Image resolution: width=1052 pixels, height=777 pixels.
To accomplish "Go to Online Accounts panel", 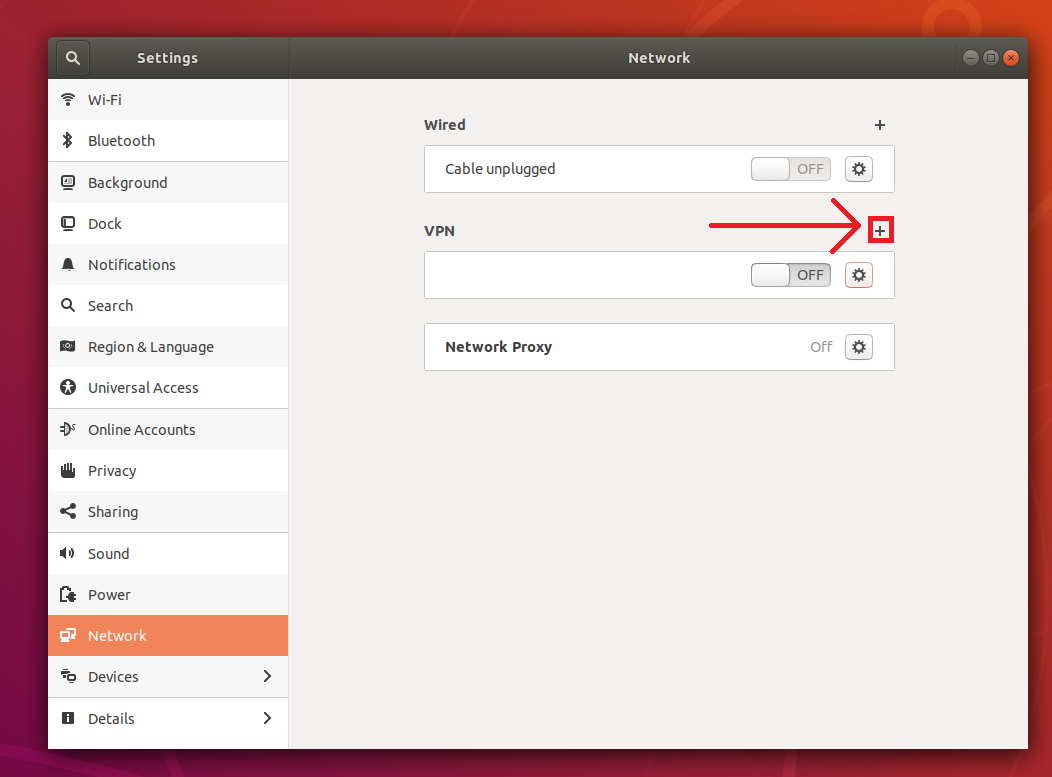I will (141, 430).
